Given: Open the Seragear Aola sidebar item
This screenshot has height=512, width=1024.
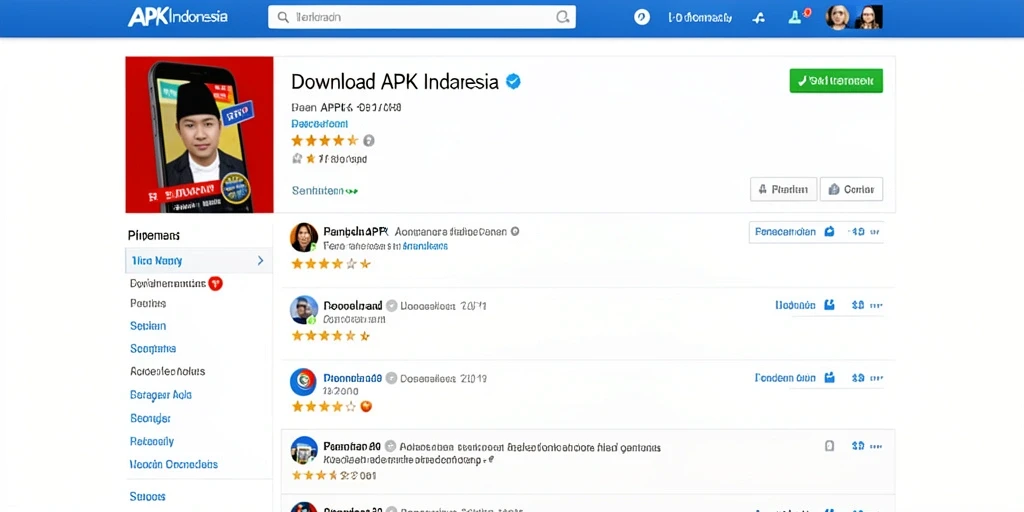Looking at the screenshot, I should 161,395.
